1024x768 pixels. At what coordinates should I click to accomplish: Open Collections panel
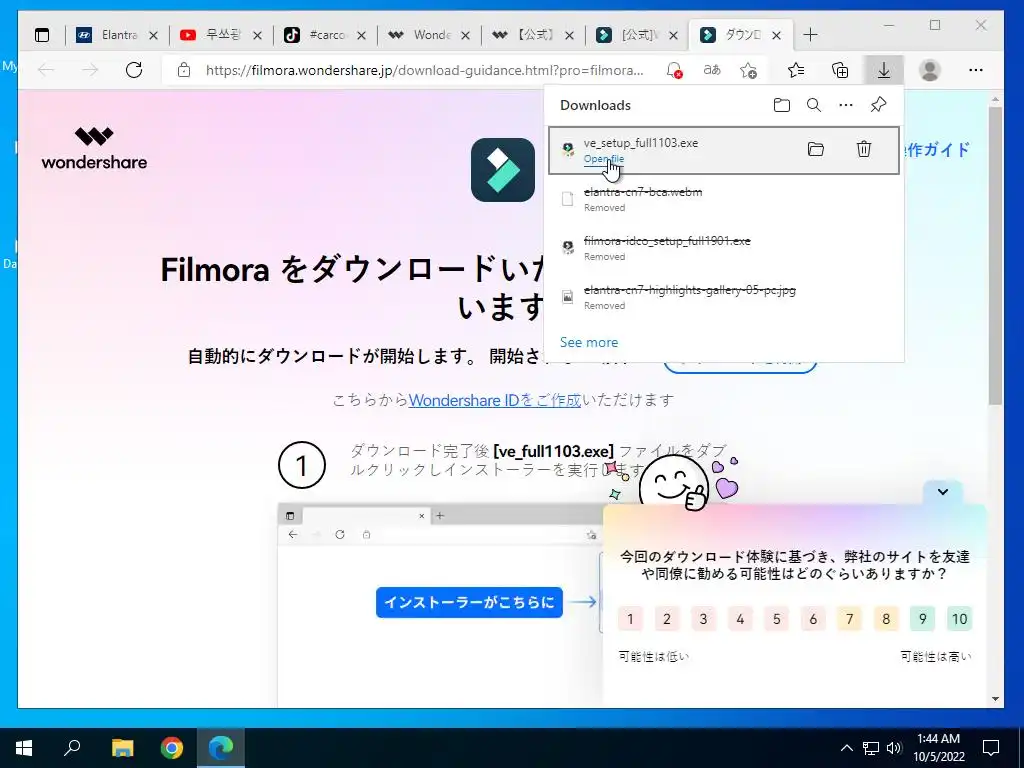click(840, 70)
